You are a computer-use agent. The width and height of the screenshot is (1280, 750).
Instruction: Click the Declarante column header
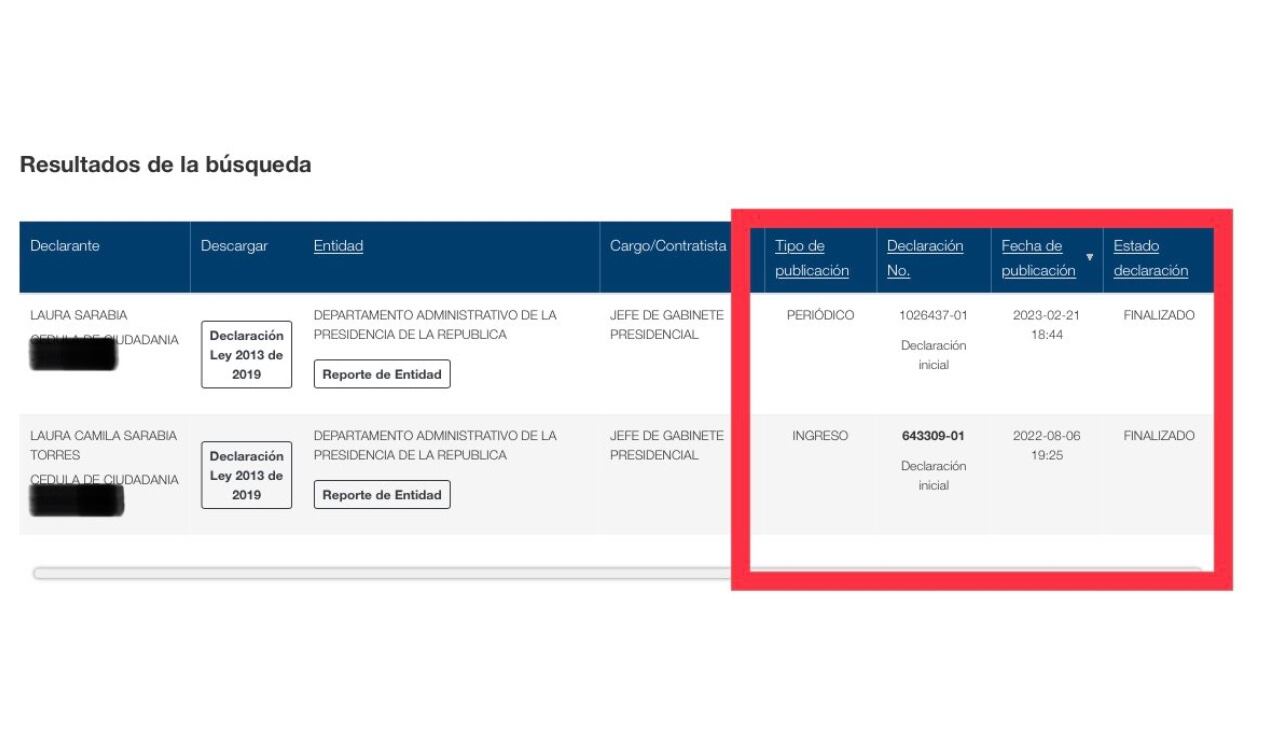click(x=65, y=246)
